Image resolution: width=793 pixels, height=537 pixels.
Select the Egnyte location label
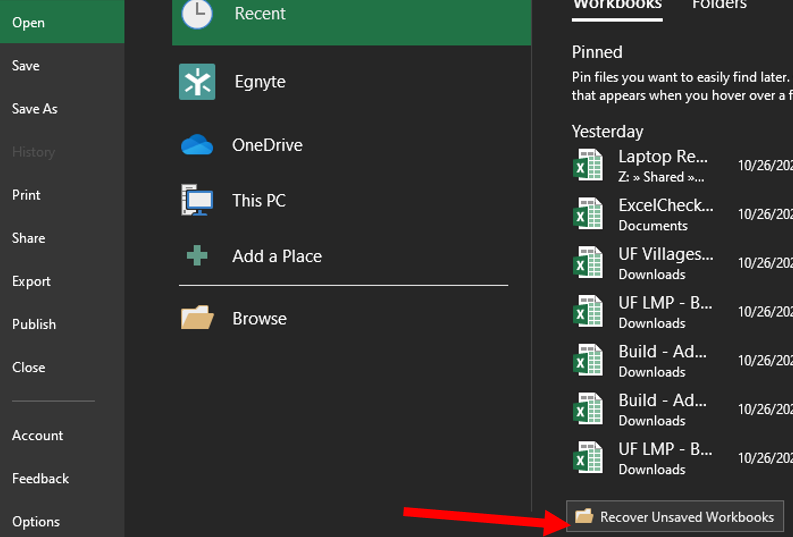coord(260,82)
